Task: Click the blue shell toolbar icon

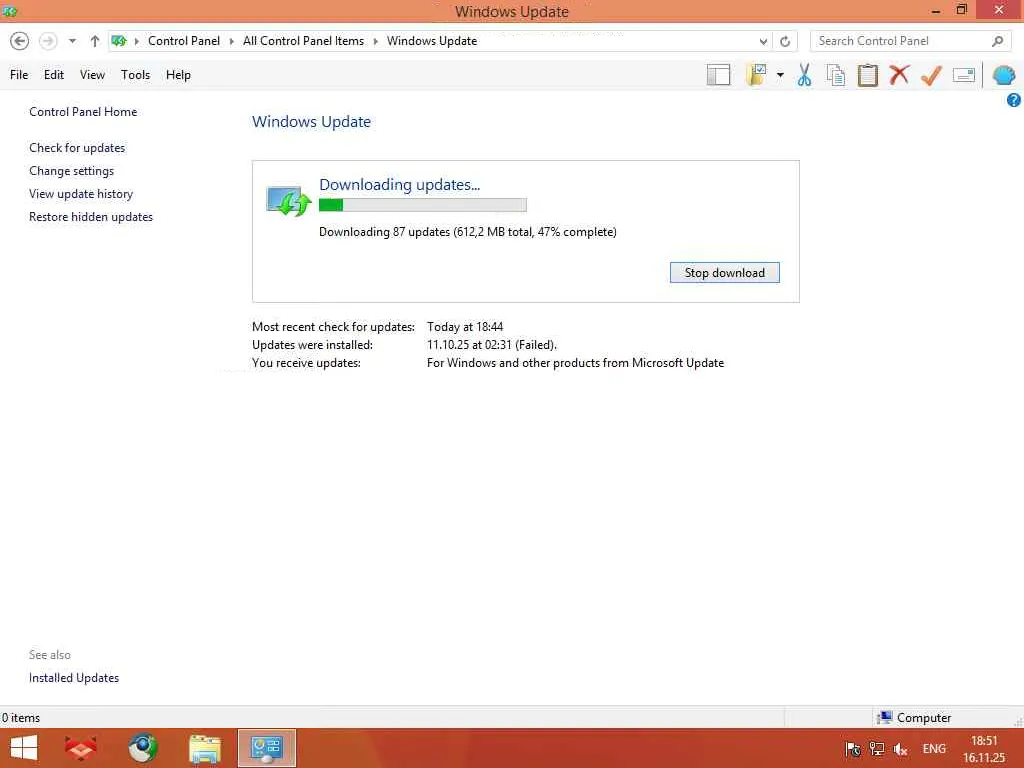Action: 1004,75
